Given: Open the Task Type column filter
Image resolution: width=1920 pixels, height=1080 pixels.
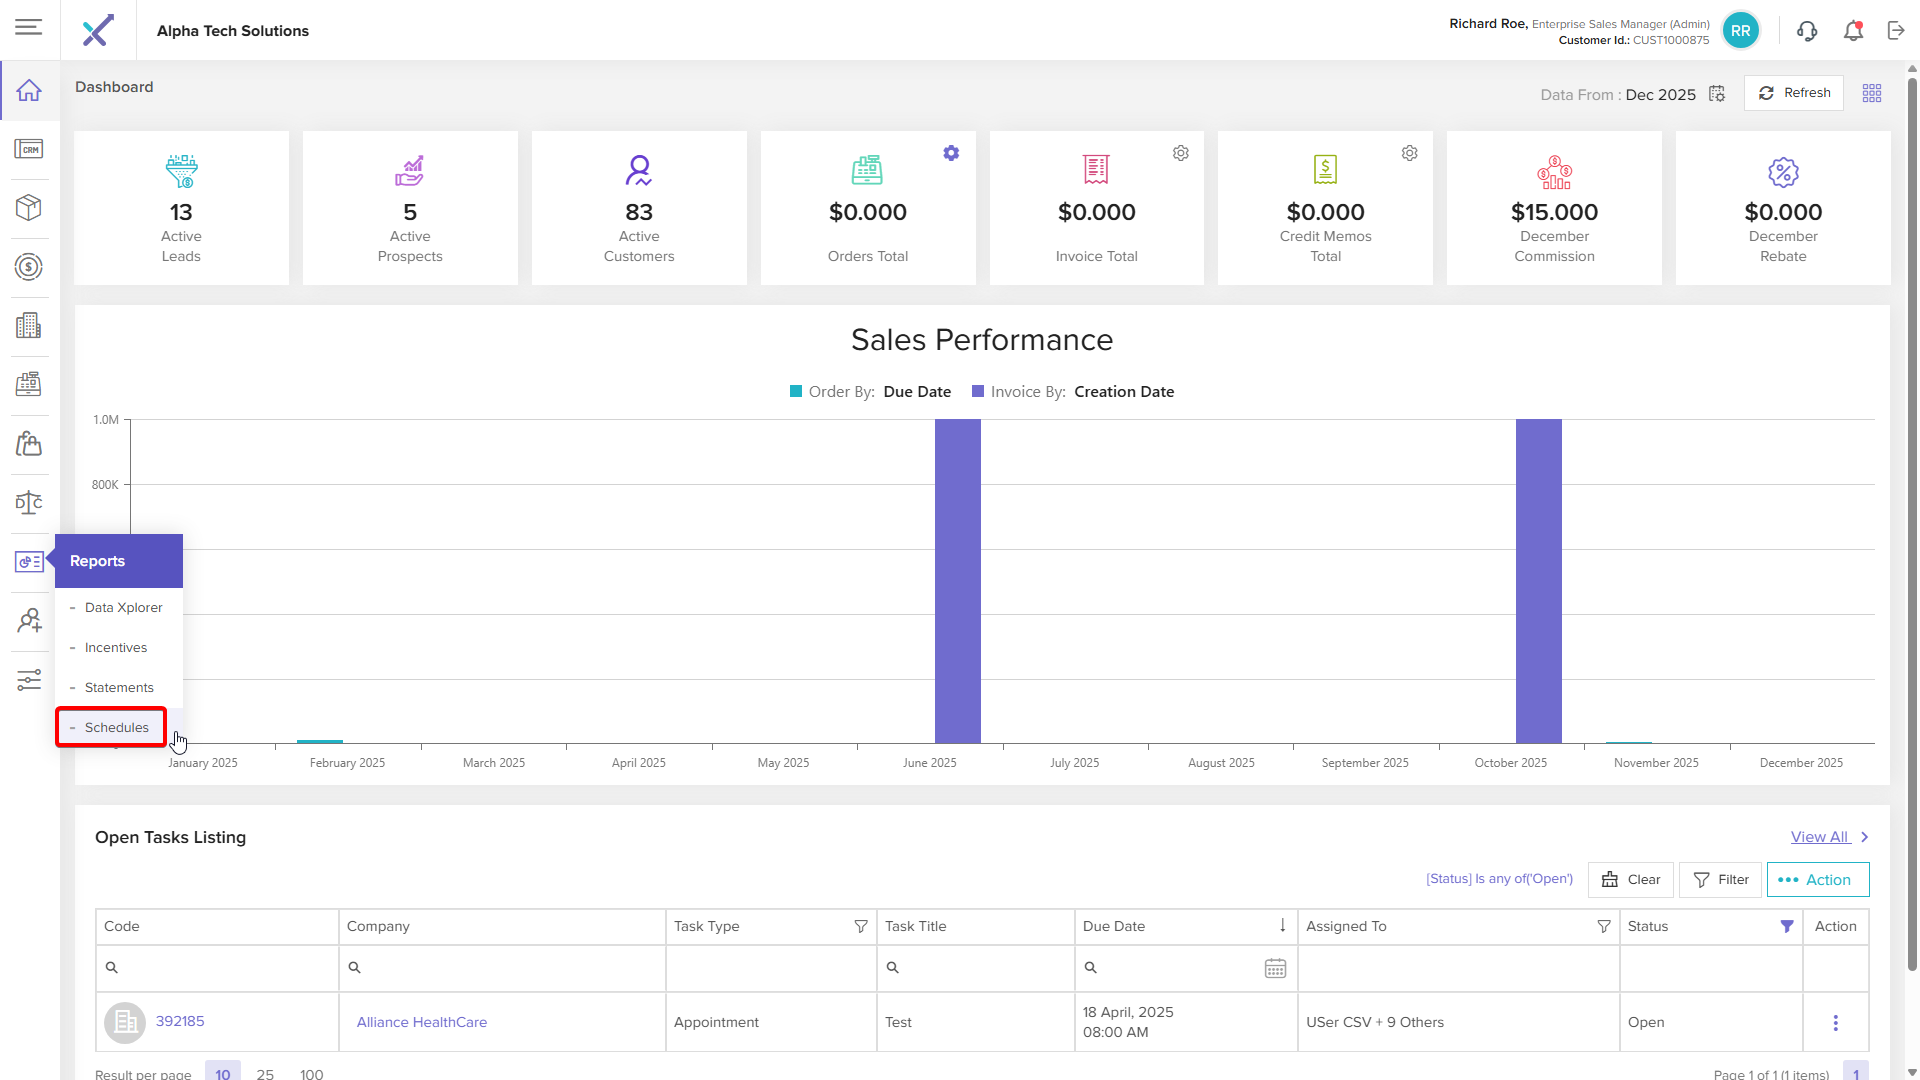Looking at the screenshot, I should click(860, 926).
